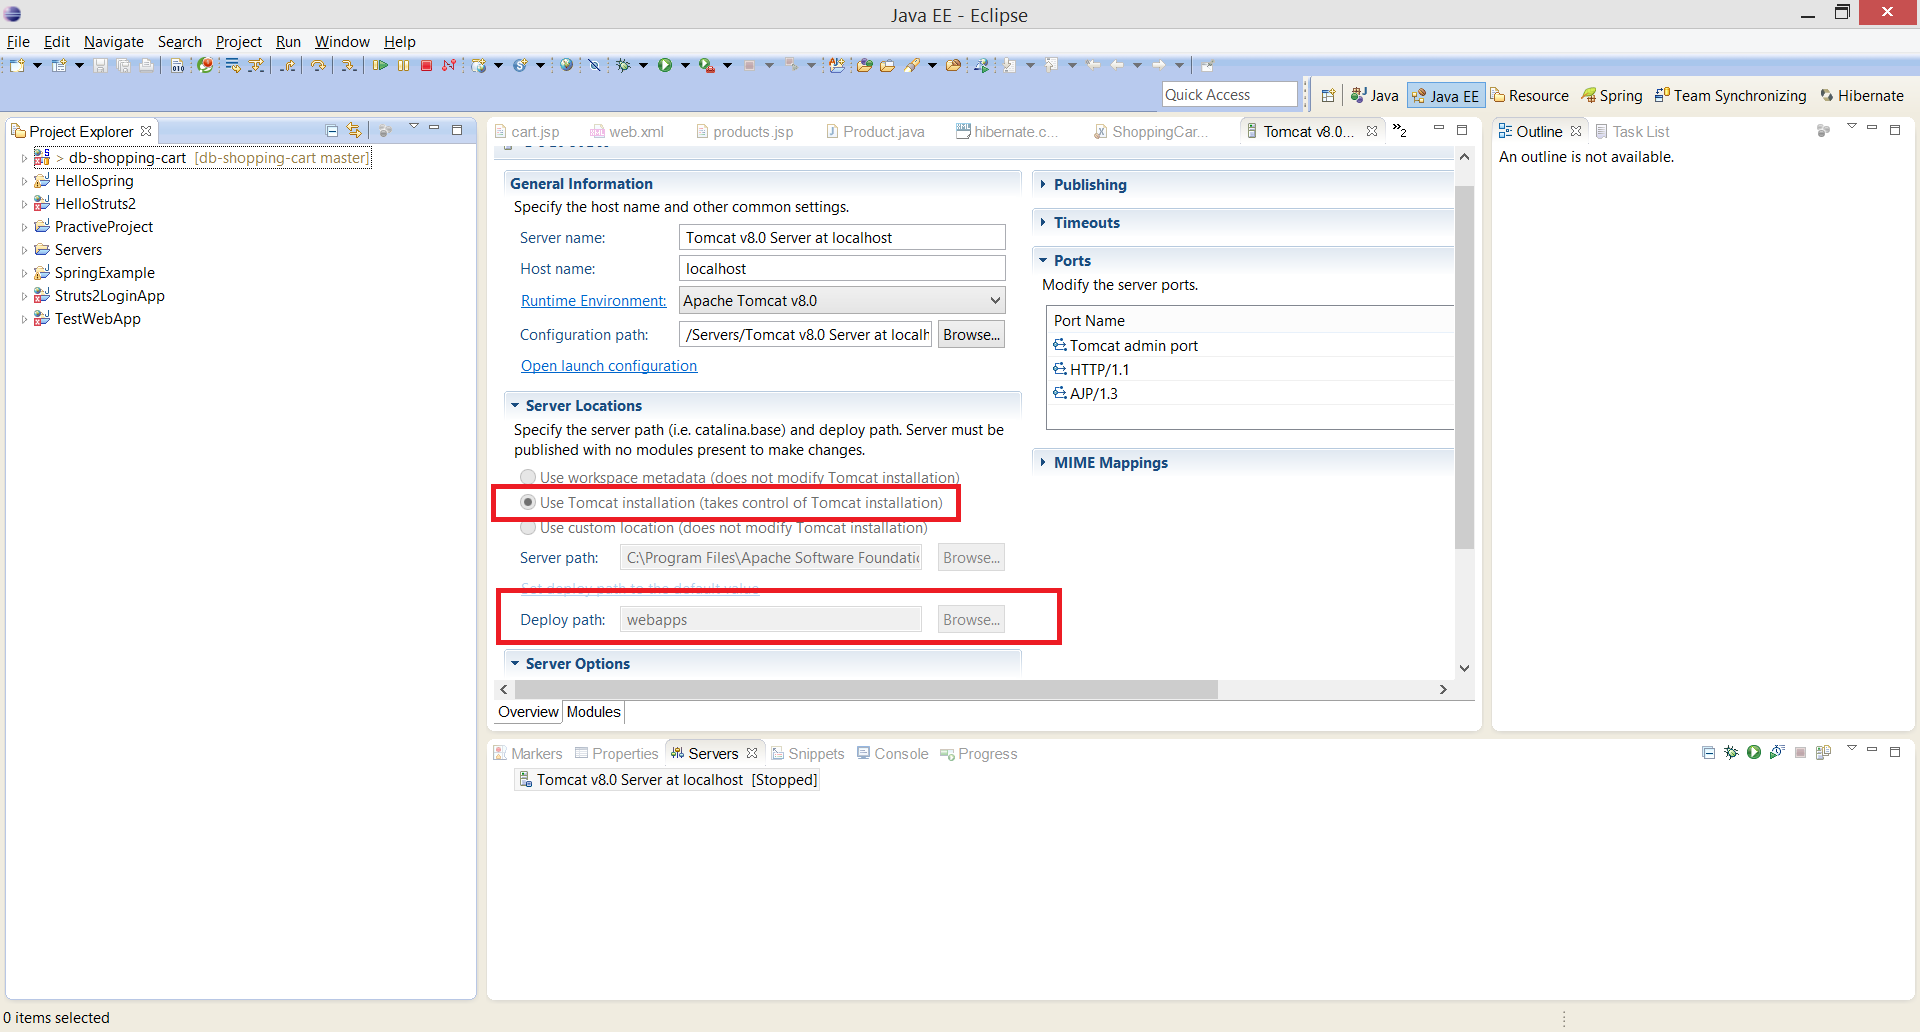
Task: Click the Publish to server icon
Action: tap(1824, 752)
